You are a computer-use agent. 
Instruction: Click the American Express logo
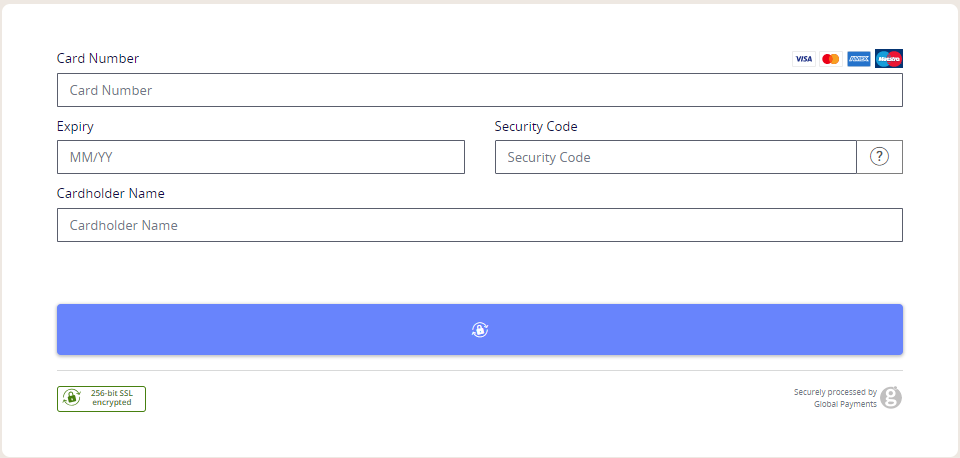pos(859,59)
